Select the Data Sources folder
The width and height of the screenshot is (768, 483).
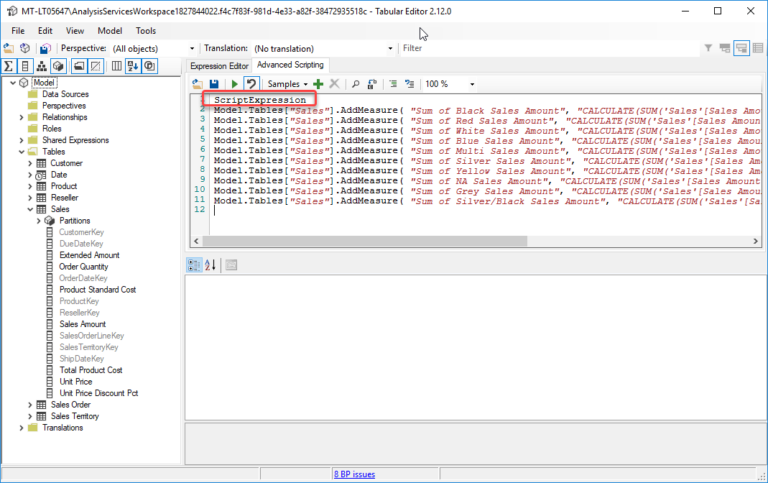pyautogui.click(x=65, y=94)
